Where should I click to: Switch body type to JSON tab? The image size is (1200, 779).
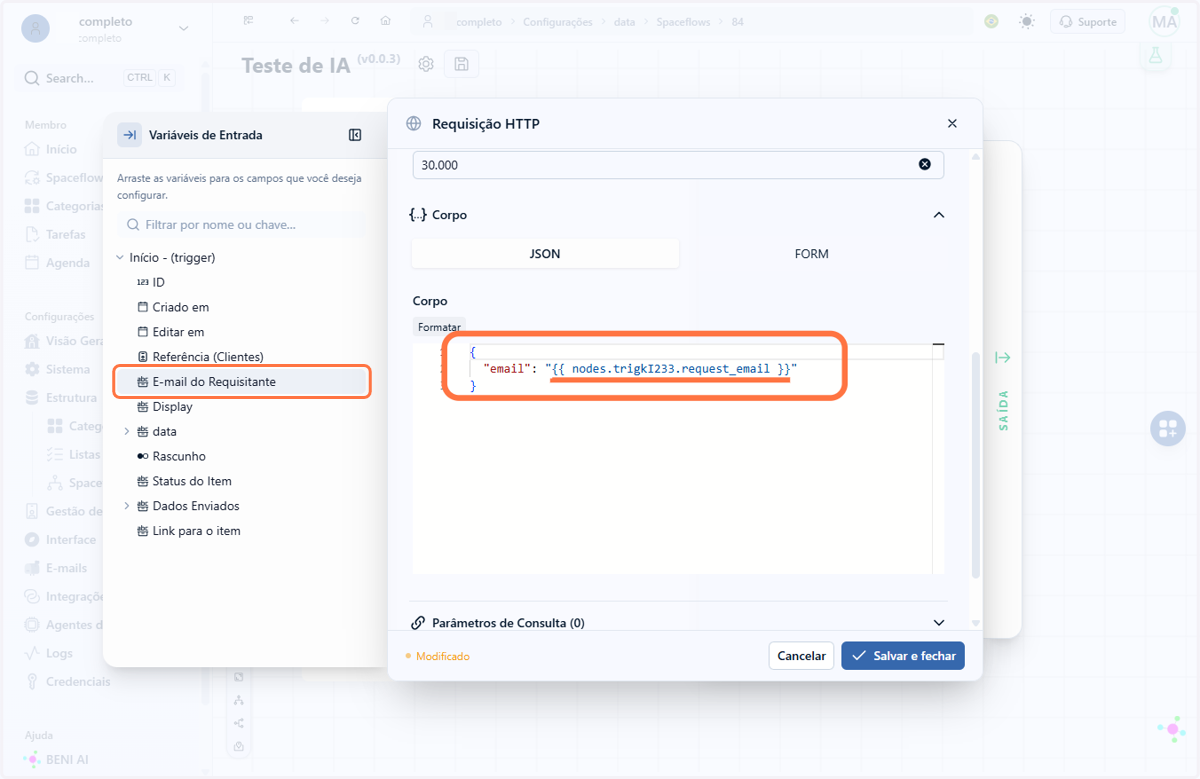pos(545,254)
